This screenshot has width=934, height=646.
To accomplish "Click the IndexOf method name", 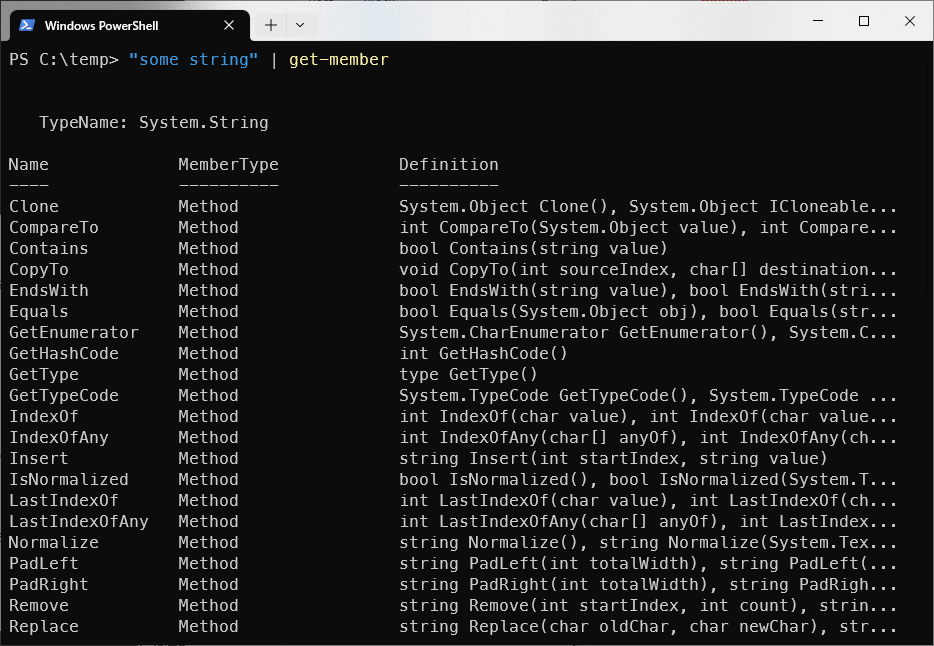I will pos(43,417).
